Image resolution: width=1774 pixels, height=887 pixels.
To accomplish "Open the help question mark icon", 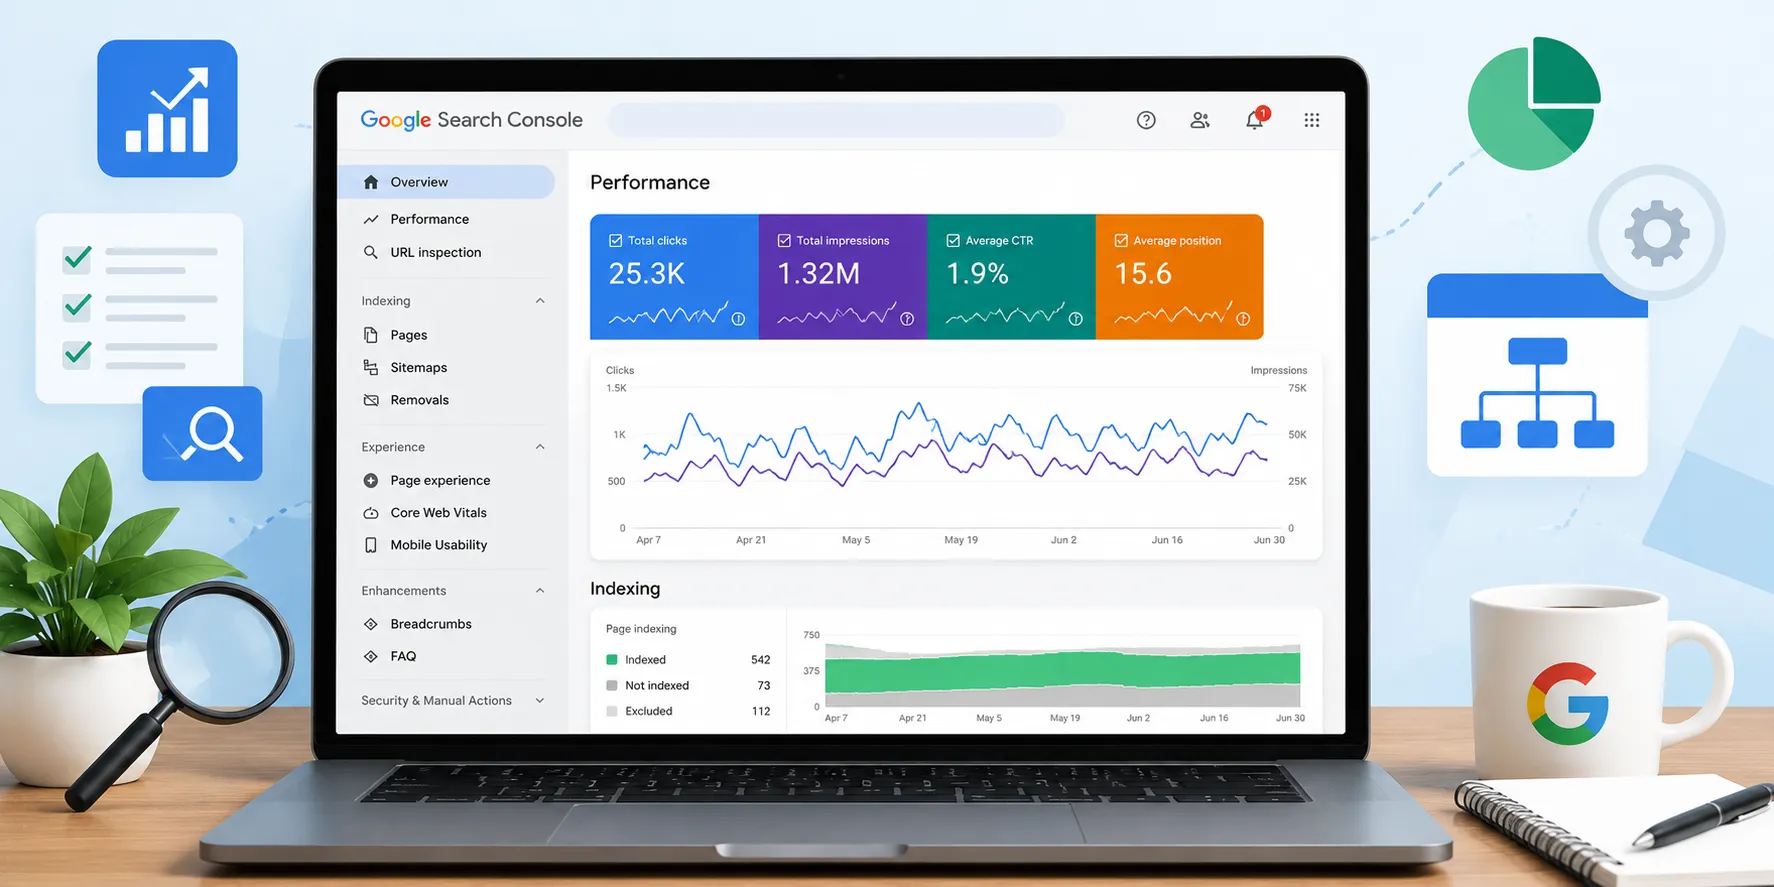I will coord(1146,120).
